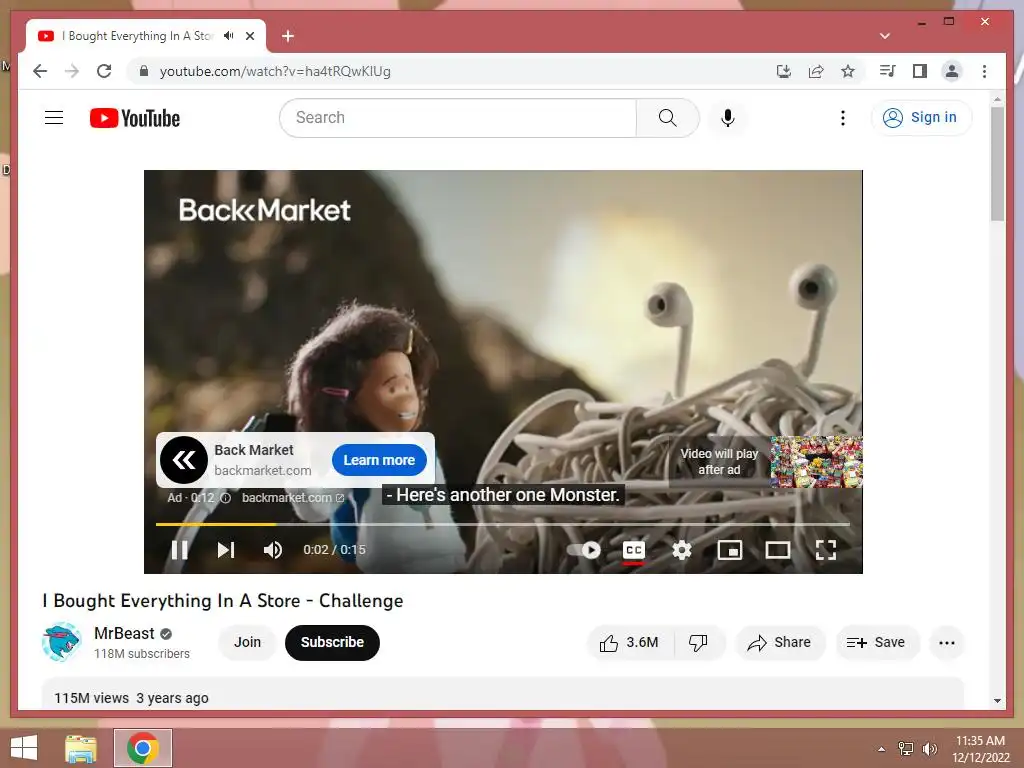Open Chrome three-dot menu
This screenshot has height=768, width=1024.
(984, 71)
